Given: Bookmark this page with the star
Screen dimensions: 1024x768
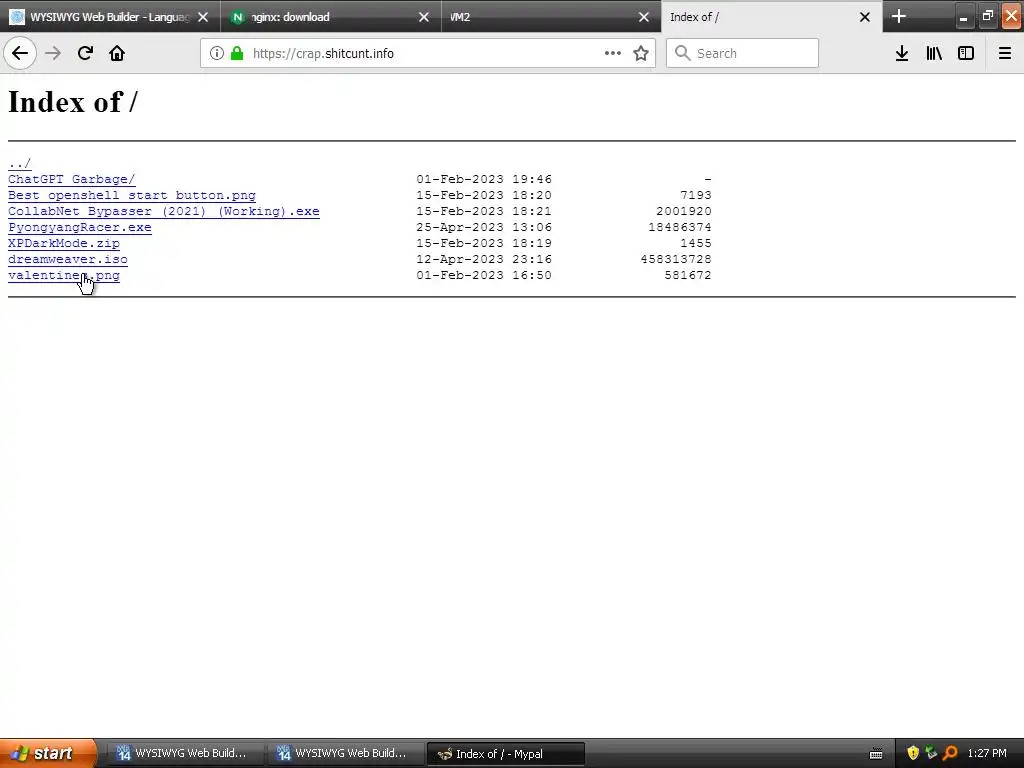Looking at the screenshot, I should pyautogui.click(x=641, y=53).
